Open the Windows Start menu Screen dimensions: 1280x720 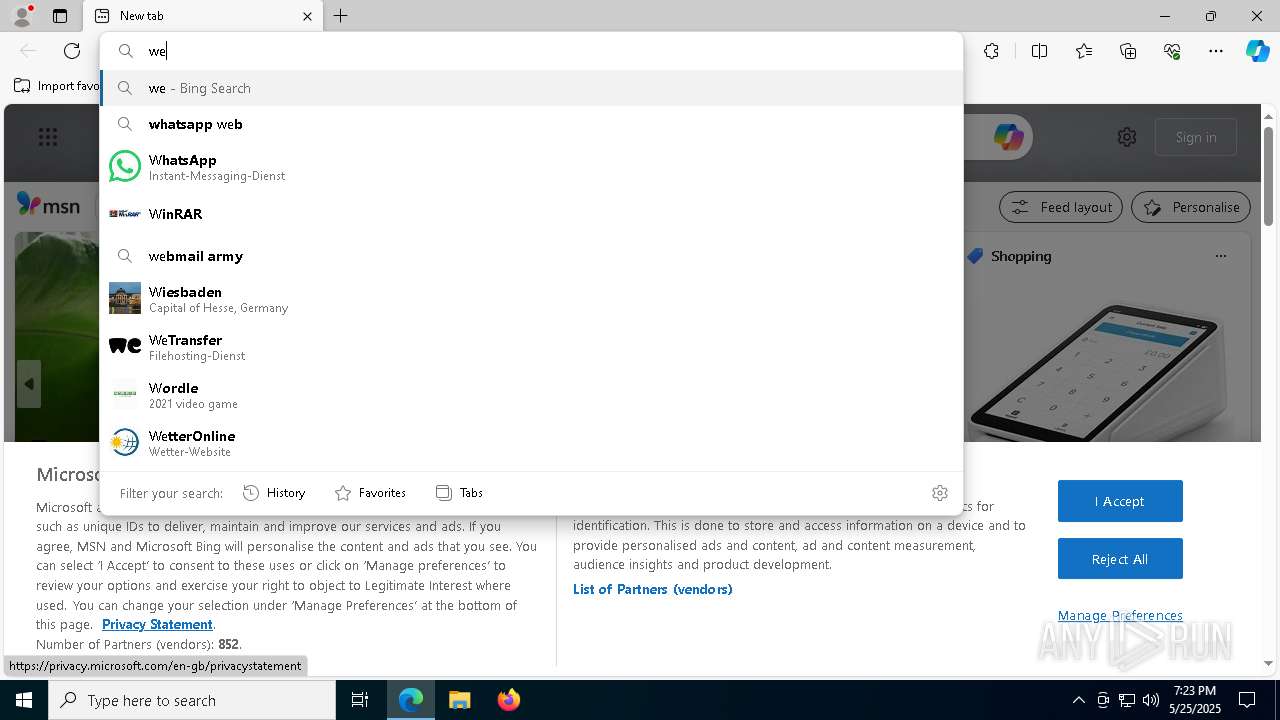[x=24, y=700]
